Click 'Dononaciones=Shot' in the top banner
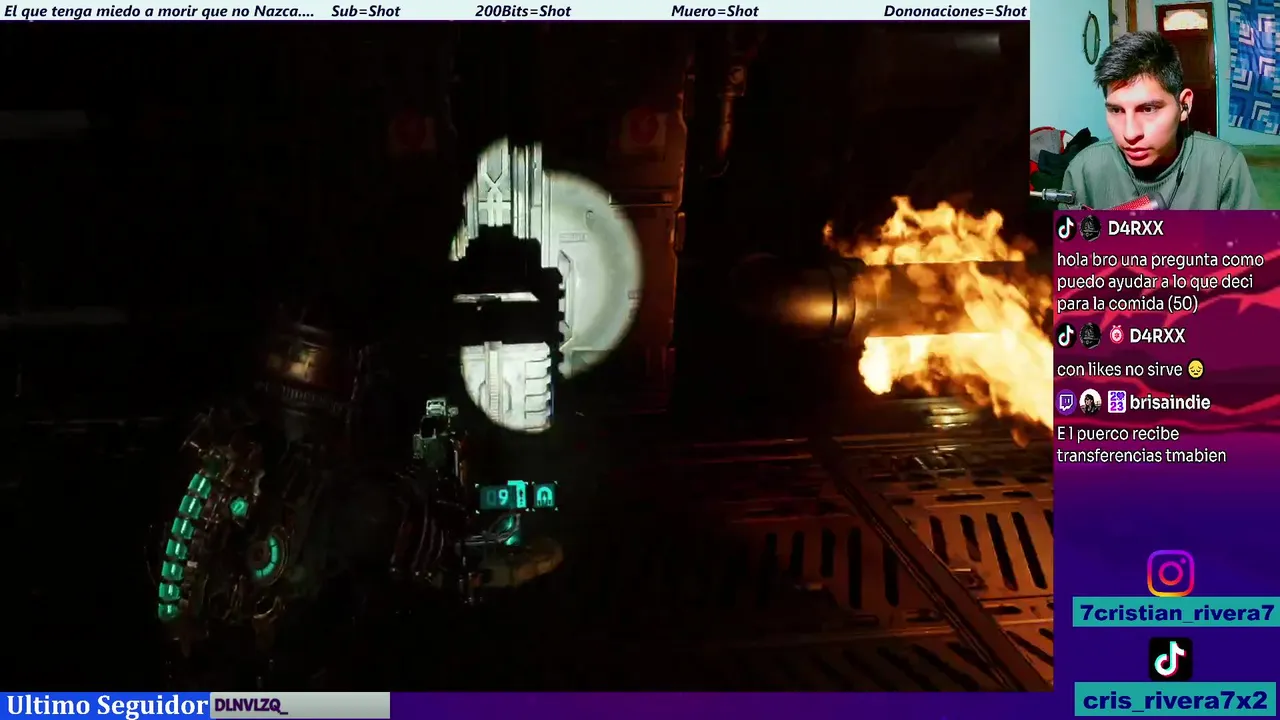Screen dimensions: 1280x720 [x=955, y=11]
